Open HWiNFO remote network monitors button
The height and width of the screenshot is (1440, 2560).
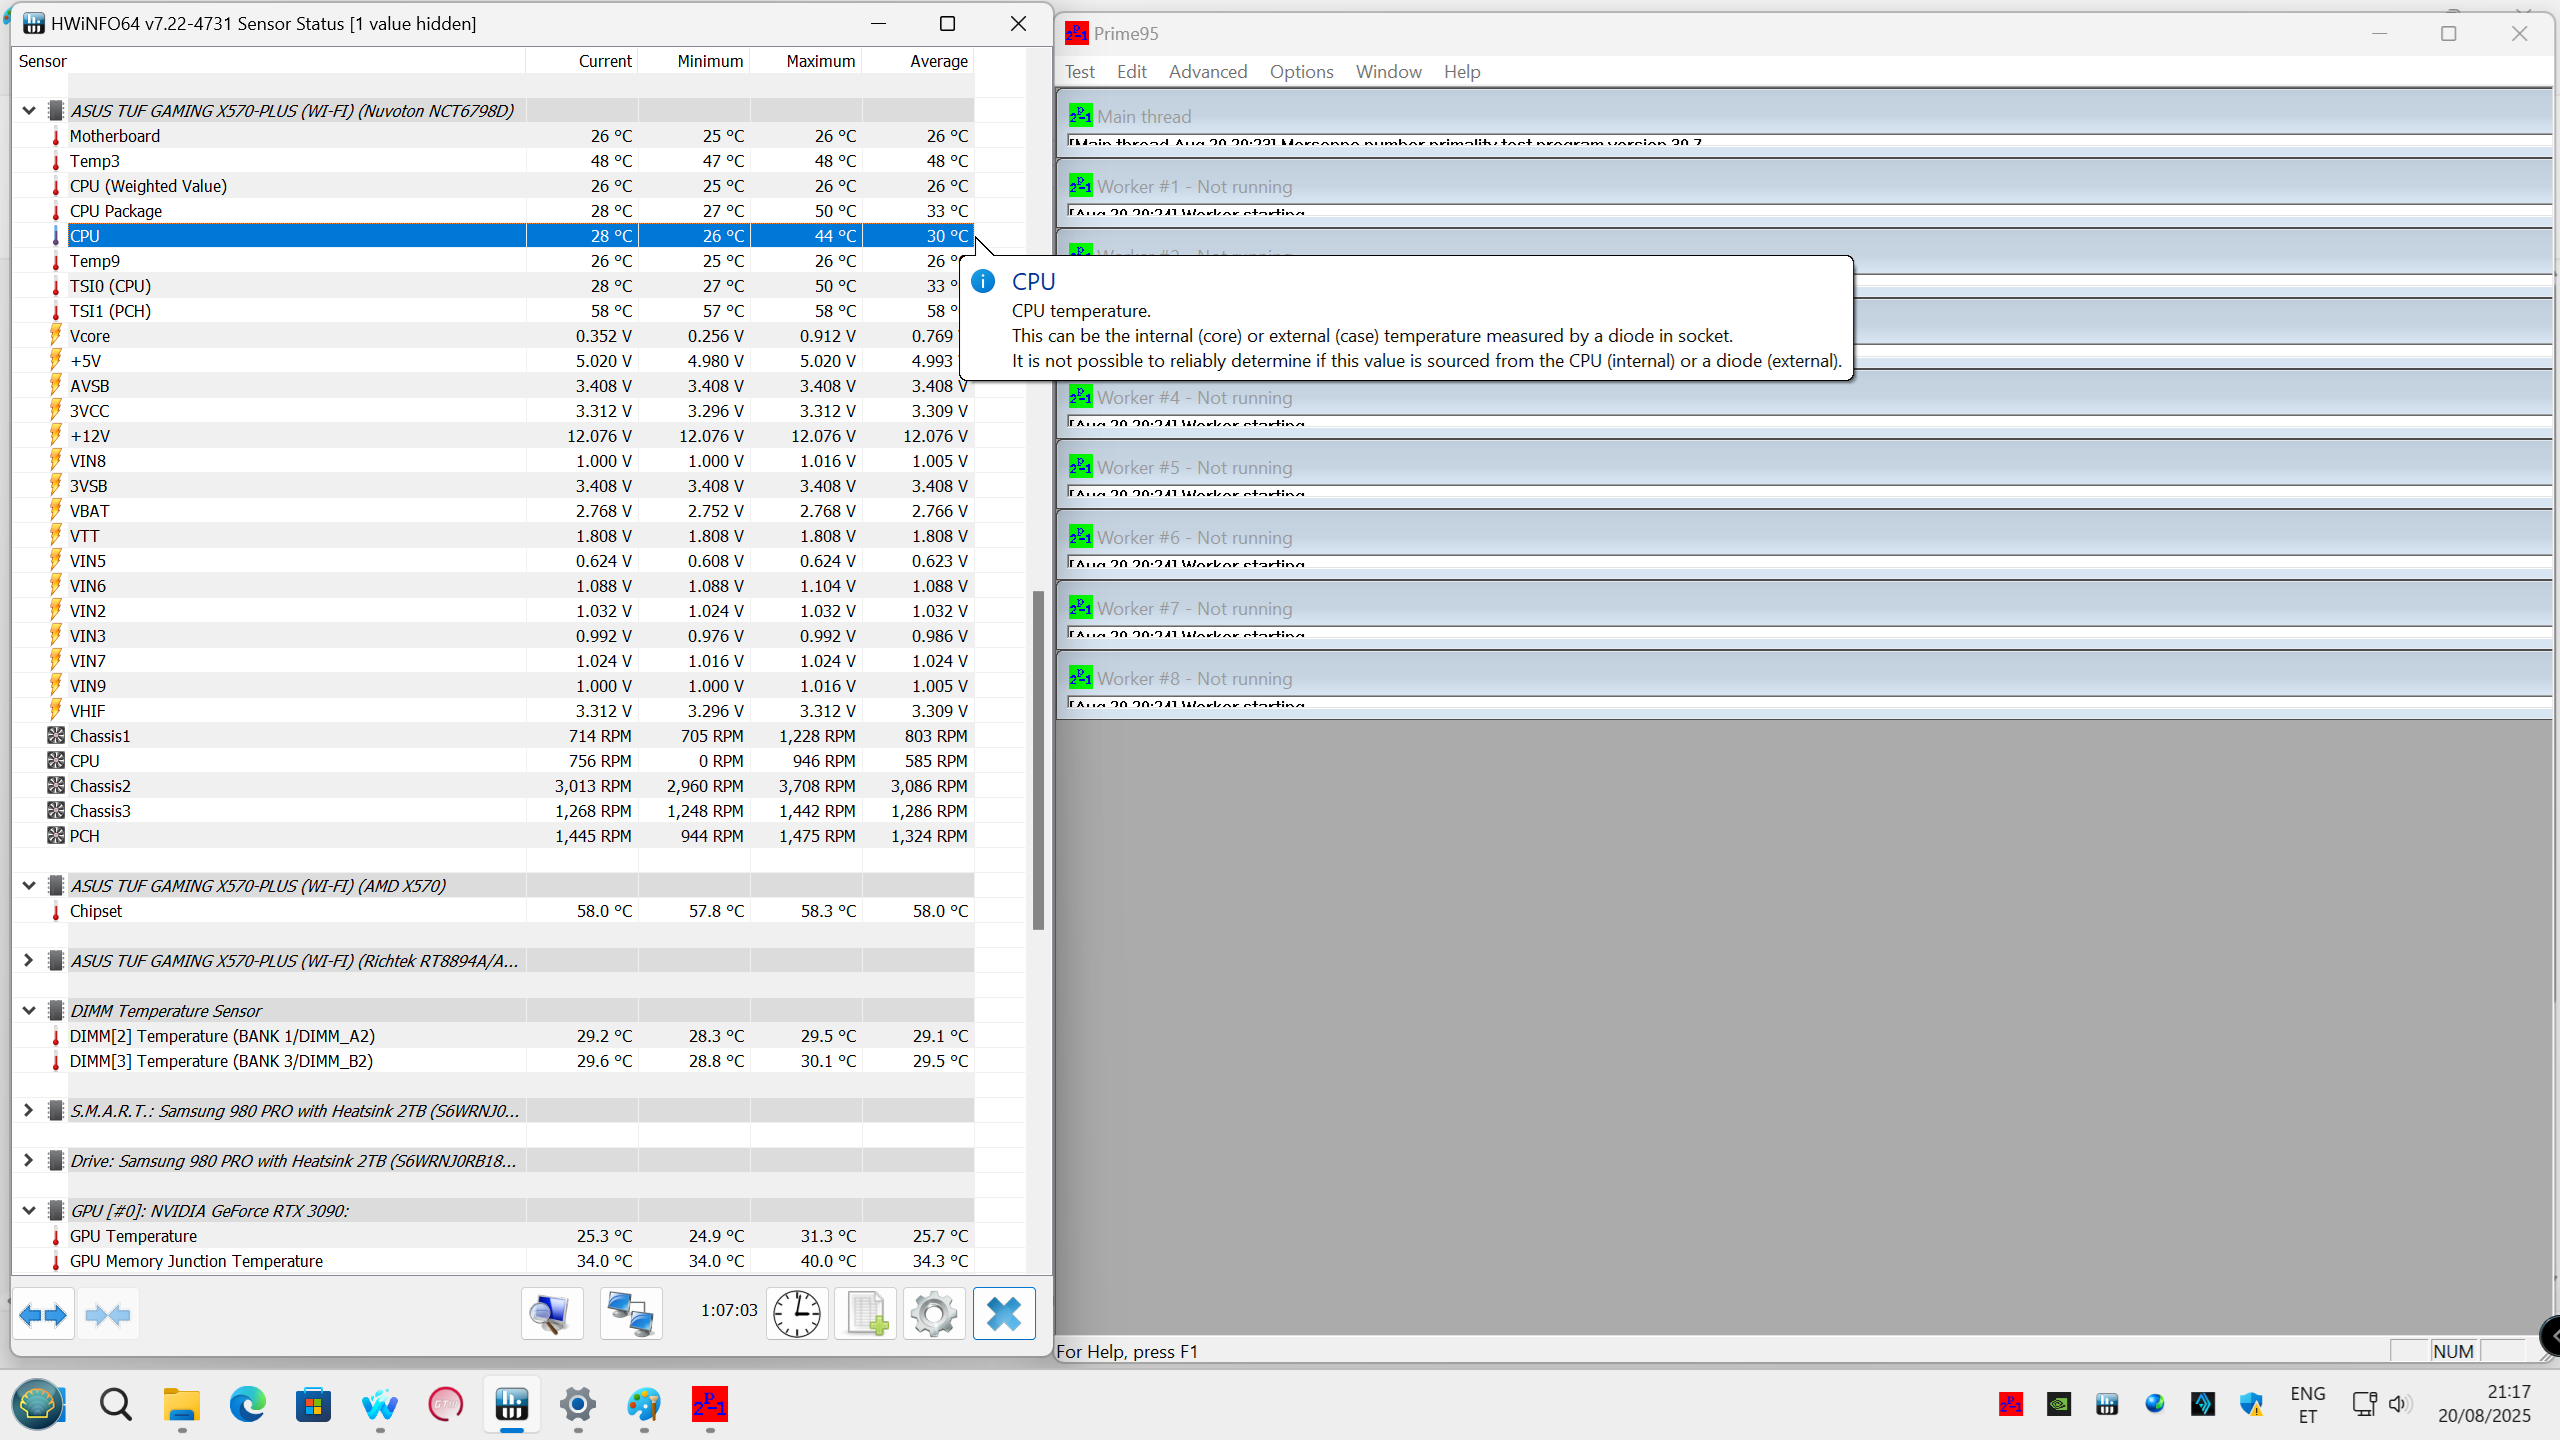point(631,1314)
